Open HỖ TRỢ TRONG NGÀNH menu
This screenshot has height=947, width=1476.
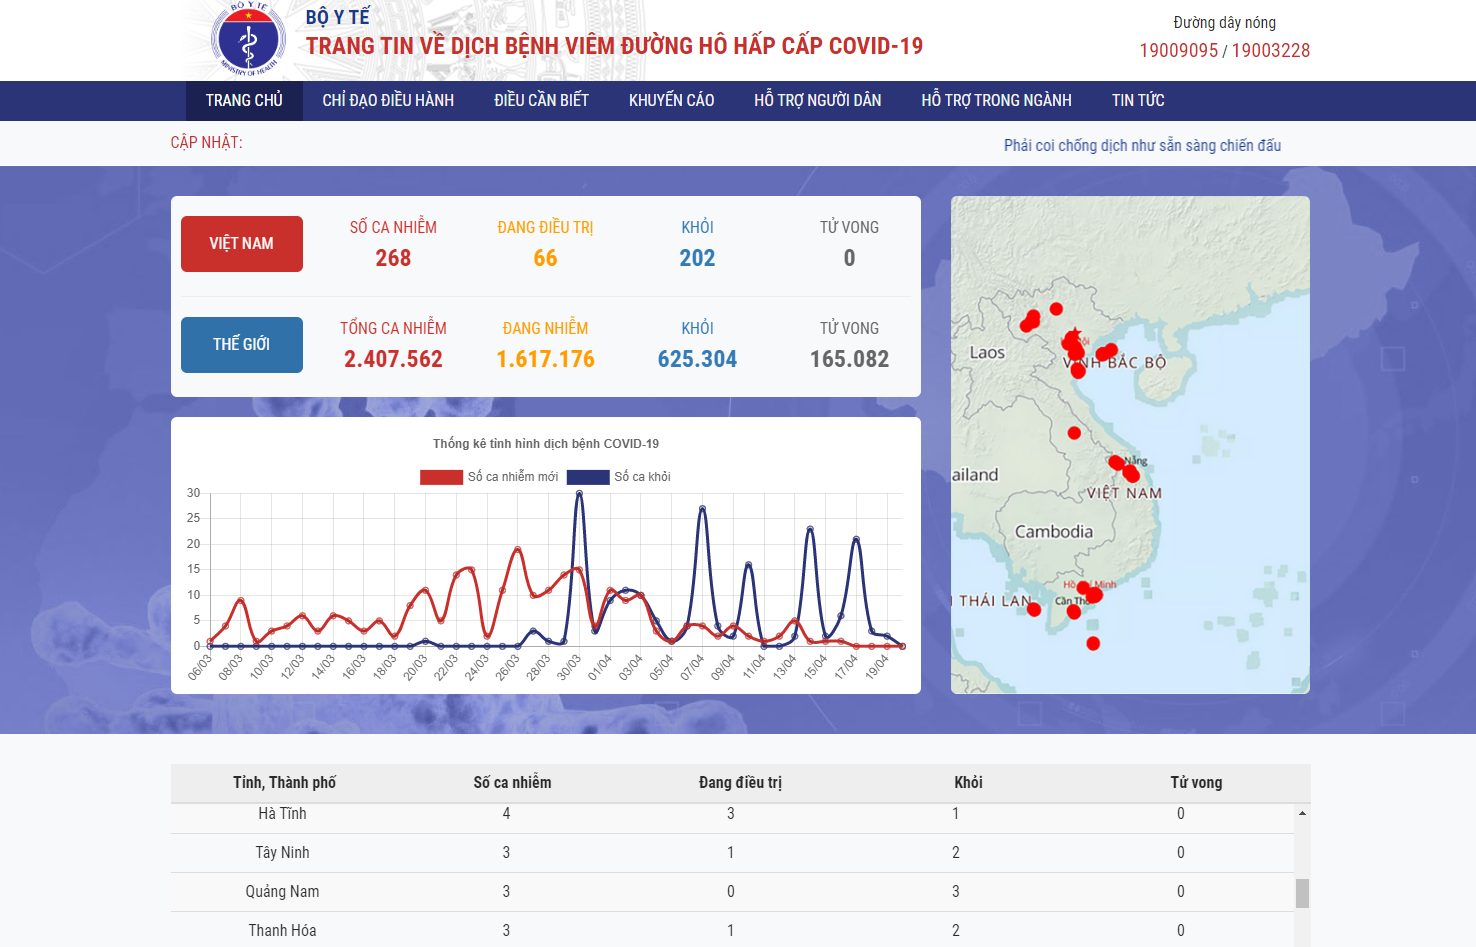996,101
